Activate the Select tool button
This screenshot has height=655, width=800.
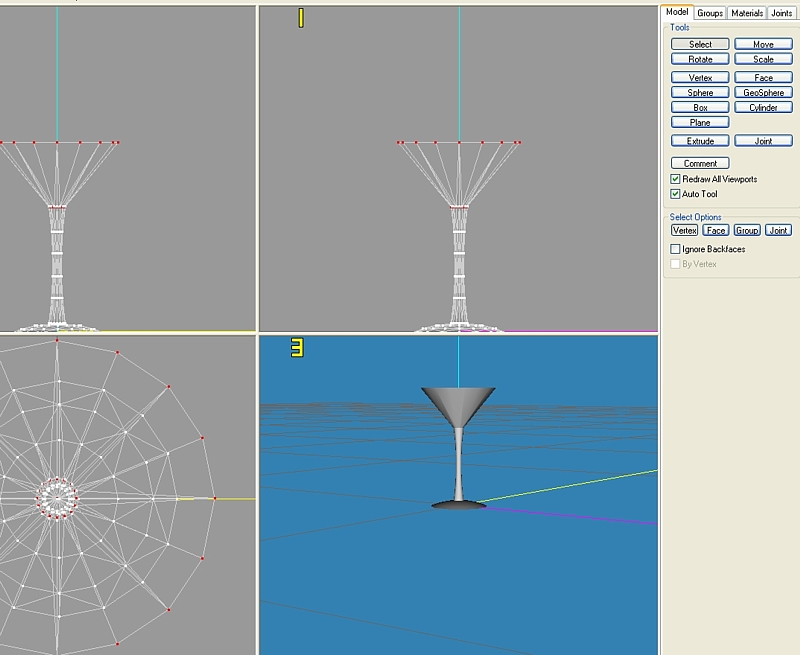tap(700, 44)
